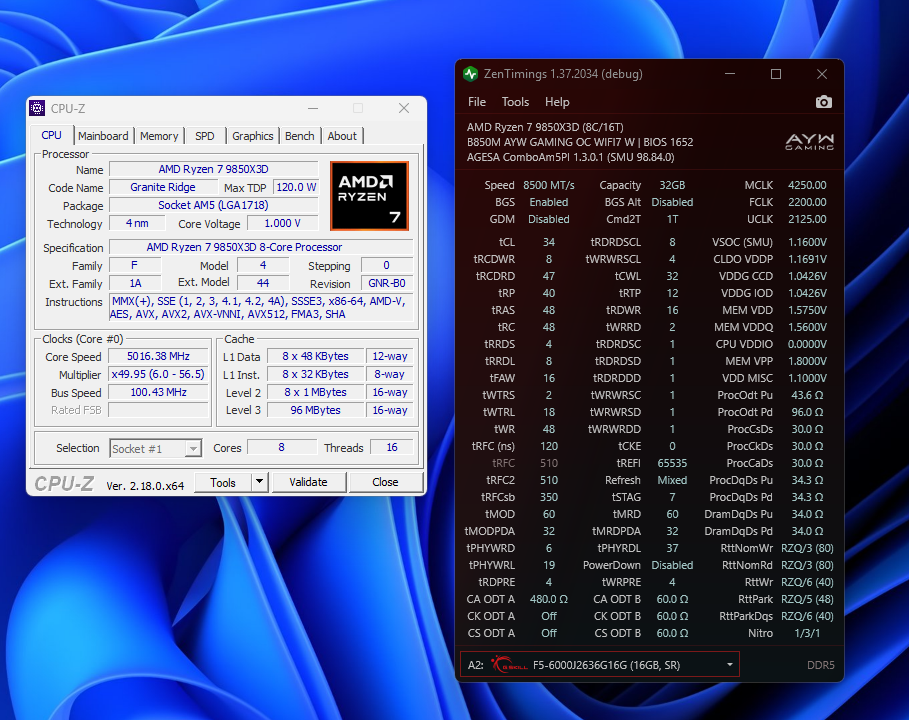Minimize the CPU-Z window

pyautogui.click(x=313, y=108)
